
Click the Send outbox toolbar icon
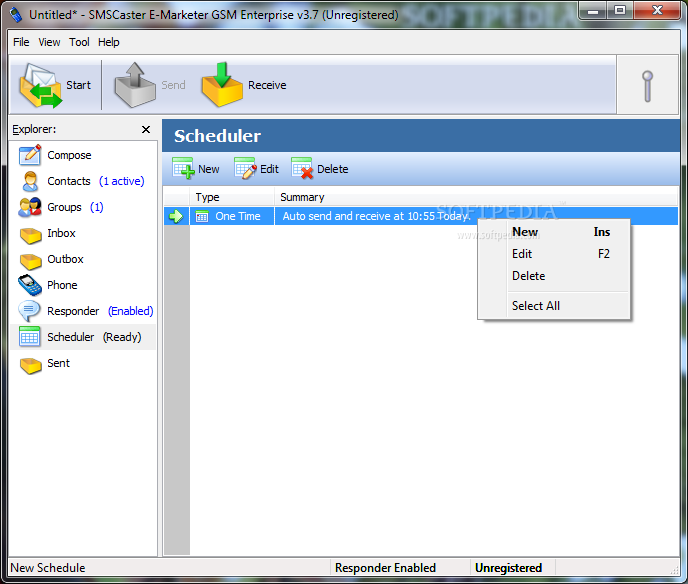[135, 85]
